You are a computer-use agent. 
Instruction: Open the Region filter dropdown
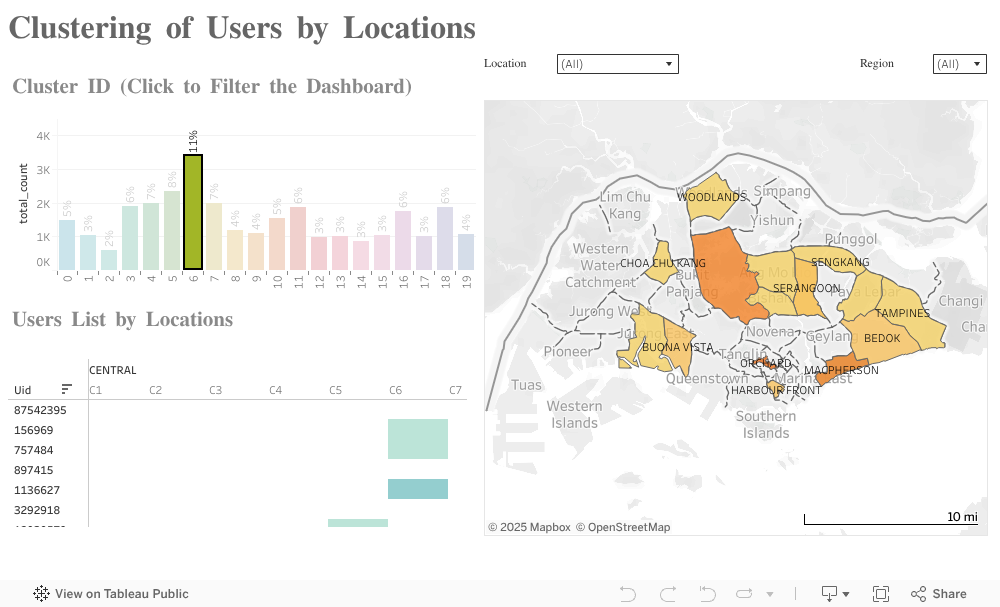pyautogui.click(x=959, y=64)
